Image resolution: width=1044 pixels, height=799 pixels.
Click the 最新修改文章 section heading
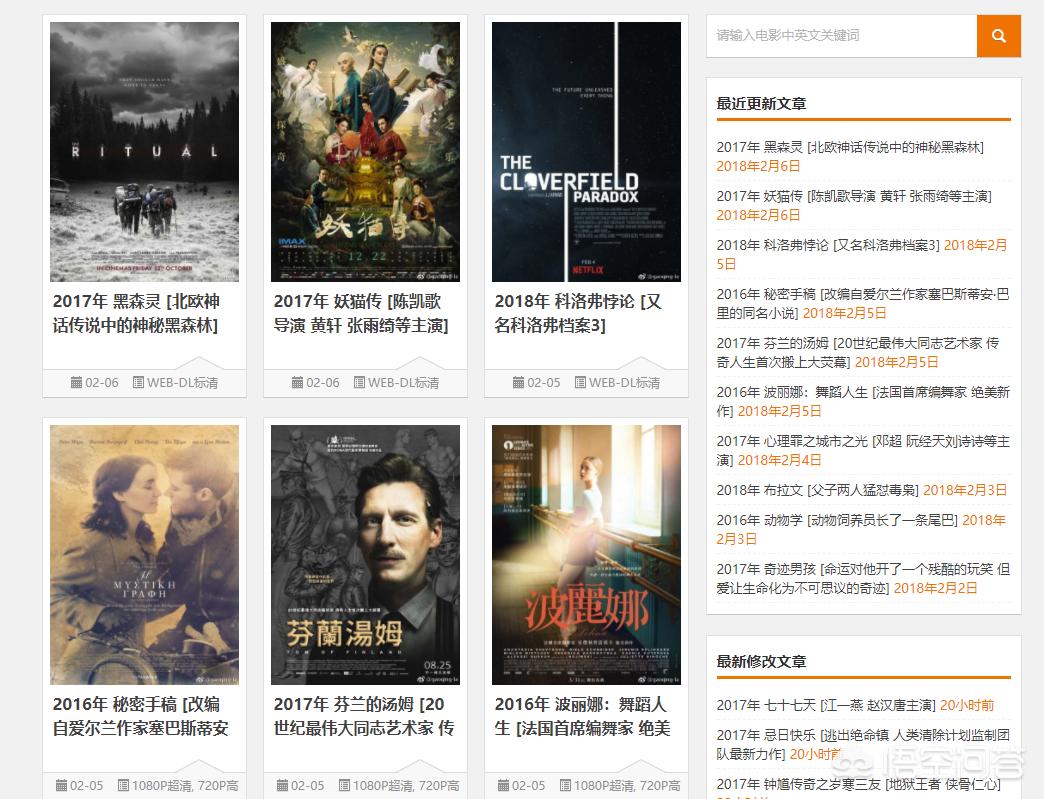761,662
